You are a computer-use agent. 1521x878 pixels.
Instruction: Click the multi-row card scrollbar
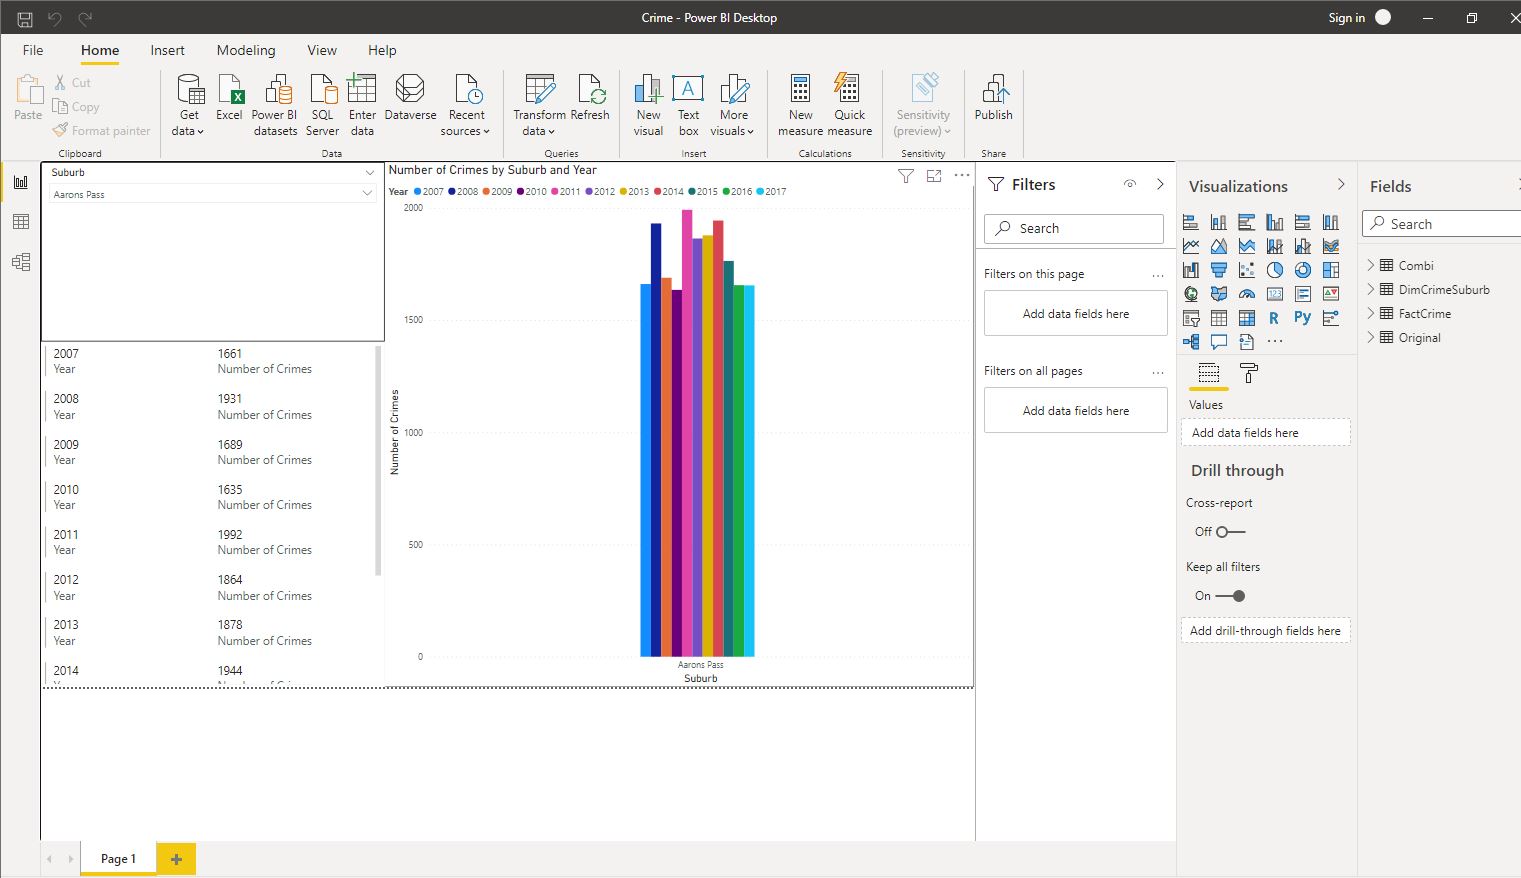click(x=378, y=460)
